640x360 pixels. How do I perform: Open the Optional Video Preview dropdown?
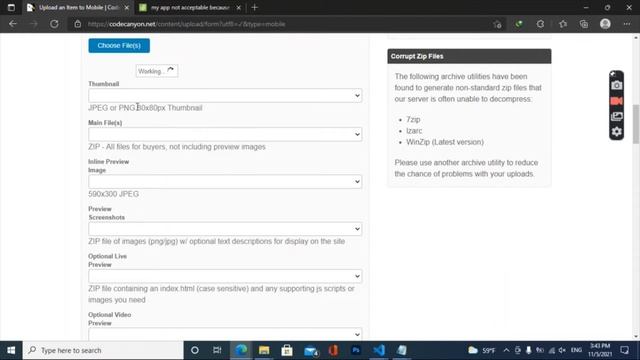[x=225, y=334]
